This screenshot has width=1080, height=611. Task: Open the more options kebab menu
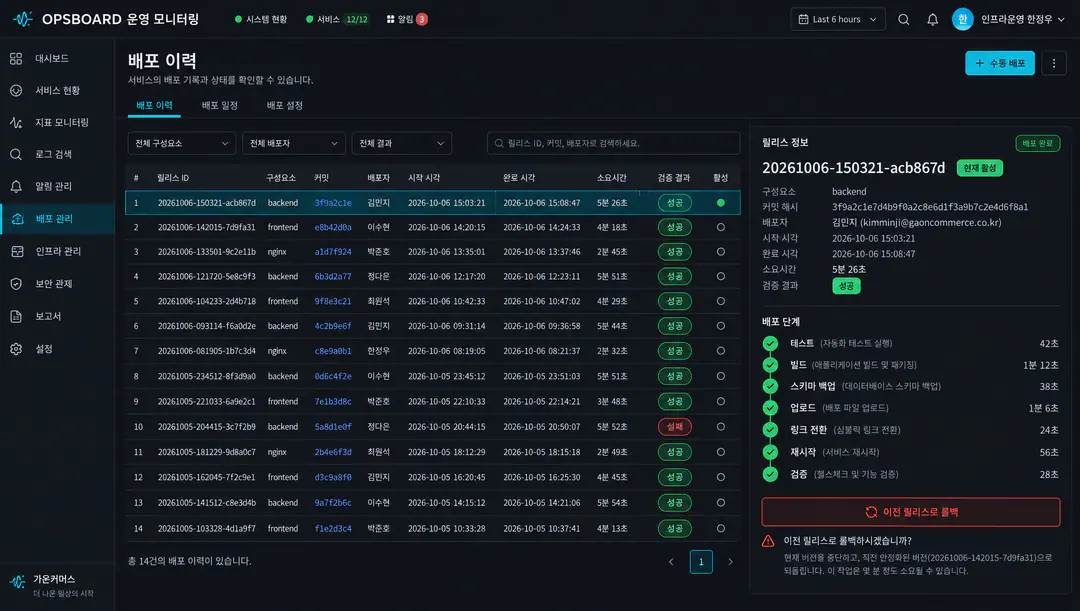pos(1054,63)
